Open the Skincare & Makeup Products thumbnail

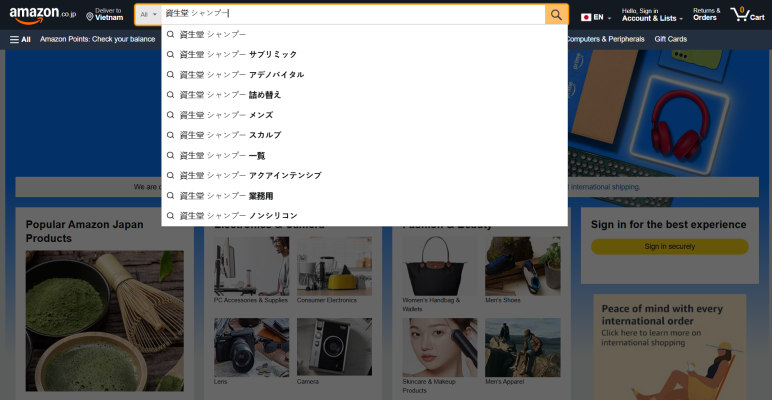click(440, 347)
